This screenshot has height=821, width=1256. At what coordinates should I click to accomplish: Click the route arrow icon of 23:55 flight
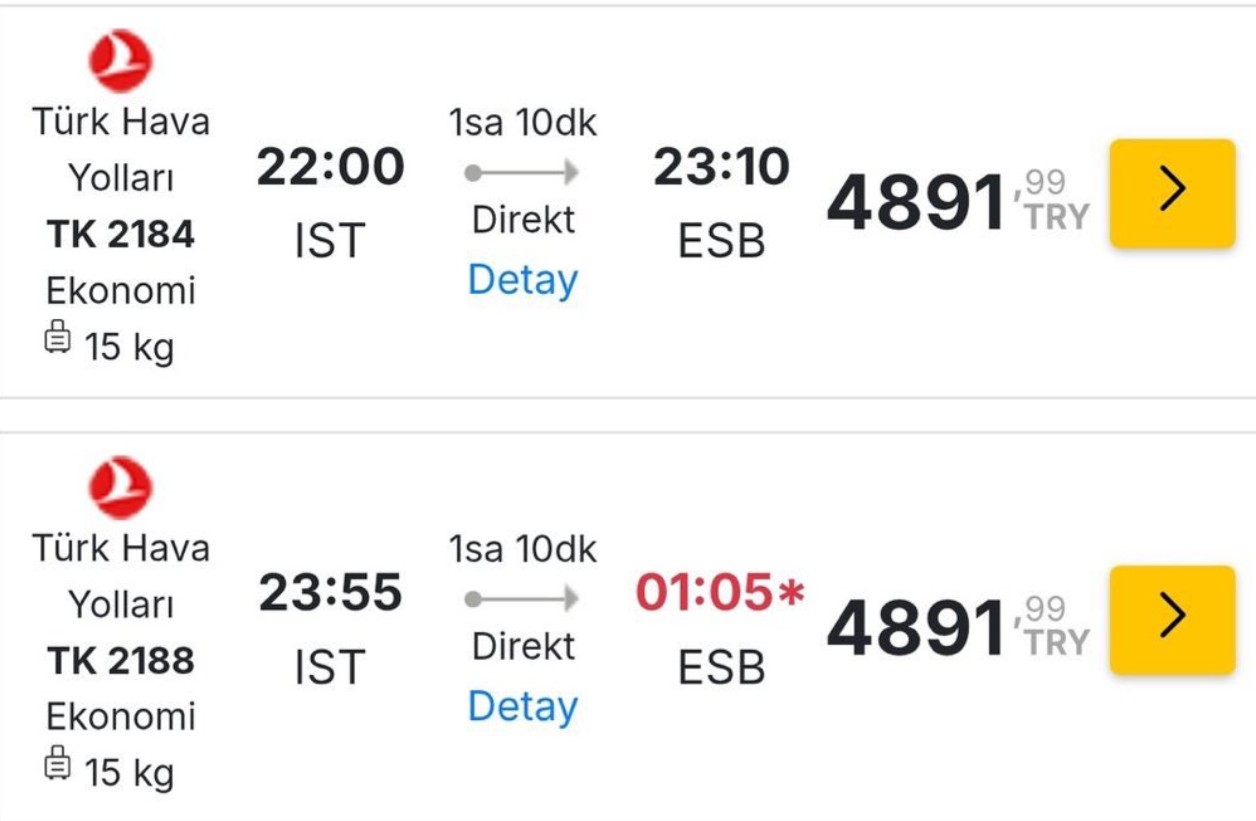522,599
